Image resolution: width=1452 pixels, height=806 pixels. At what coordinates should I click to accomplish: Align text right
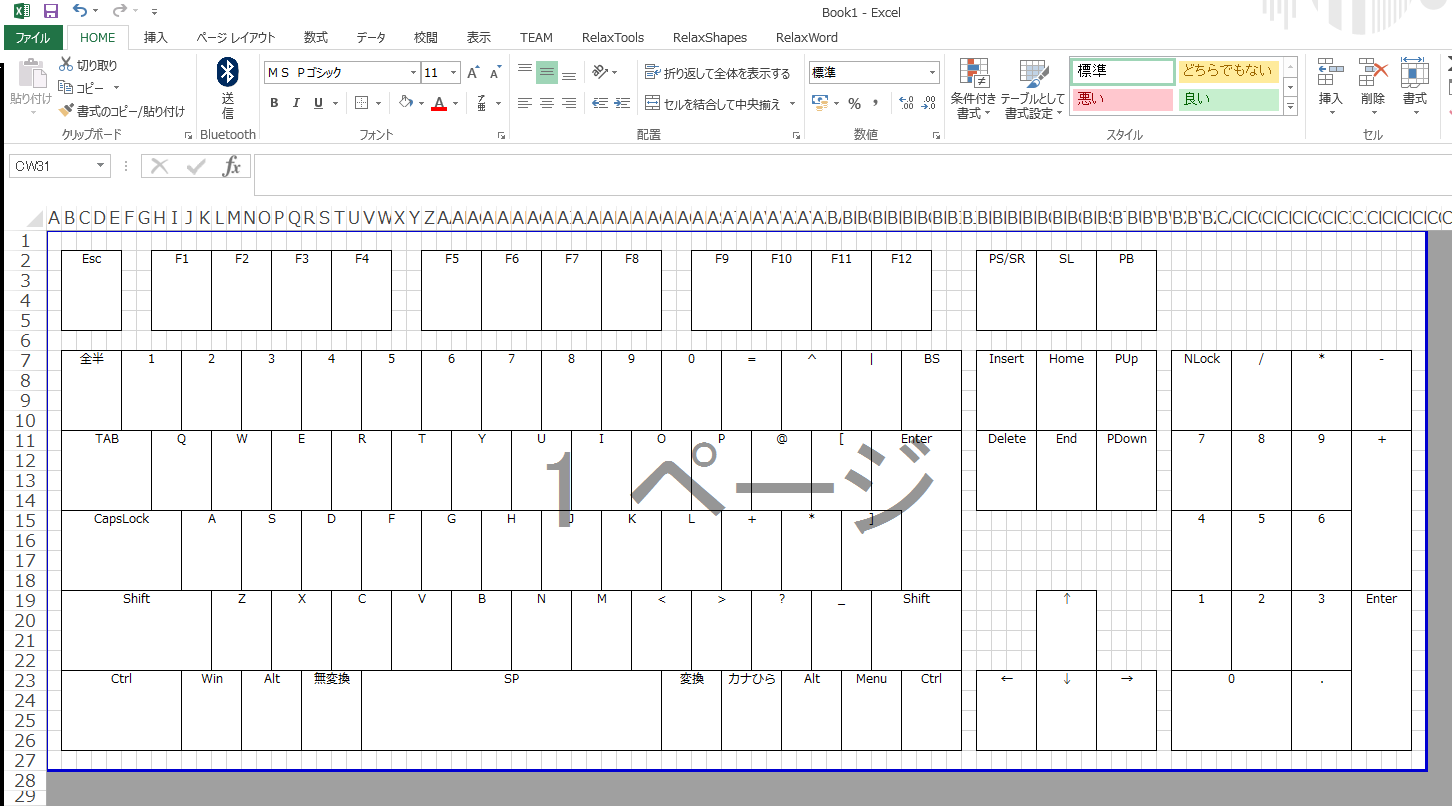point(569,103)
